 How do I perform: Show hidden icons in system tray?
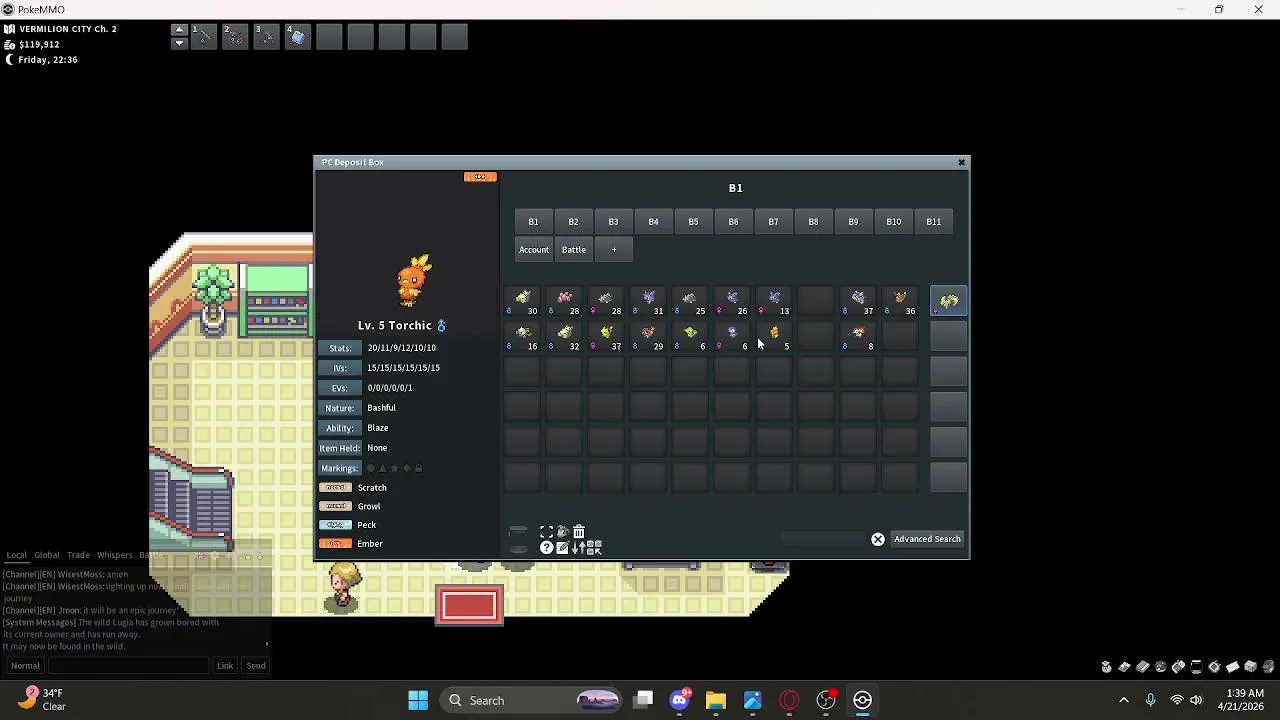point(1124,700)
